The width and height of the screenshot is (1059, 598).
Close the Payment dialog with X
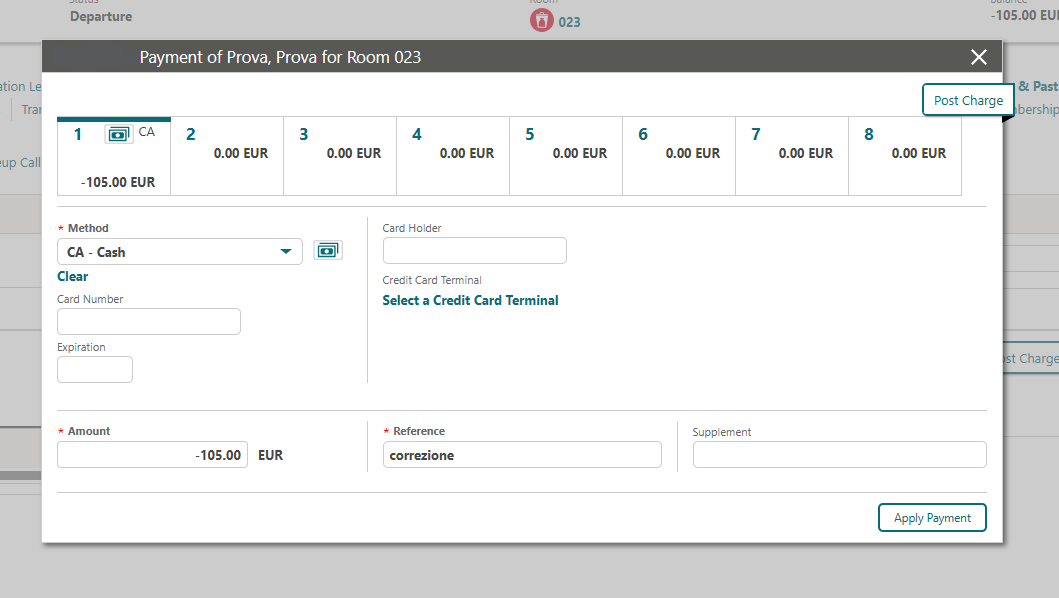(978, 57)
